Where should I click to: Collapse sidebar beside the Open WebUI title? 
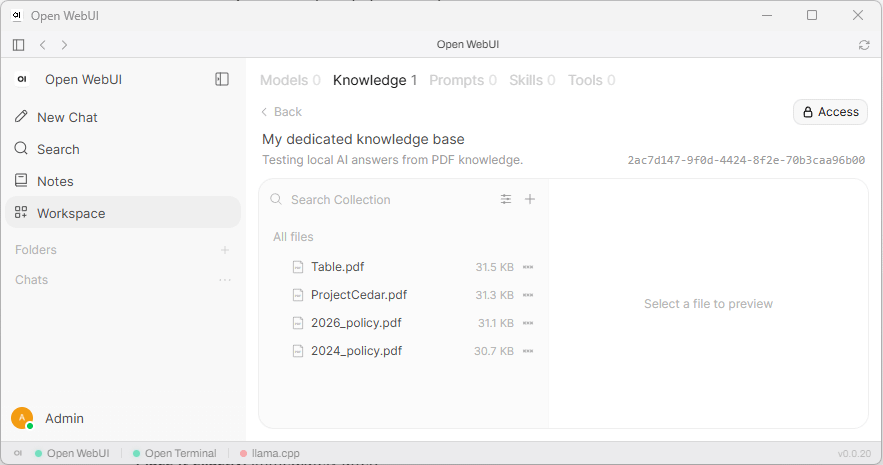click(222, 79)
